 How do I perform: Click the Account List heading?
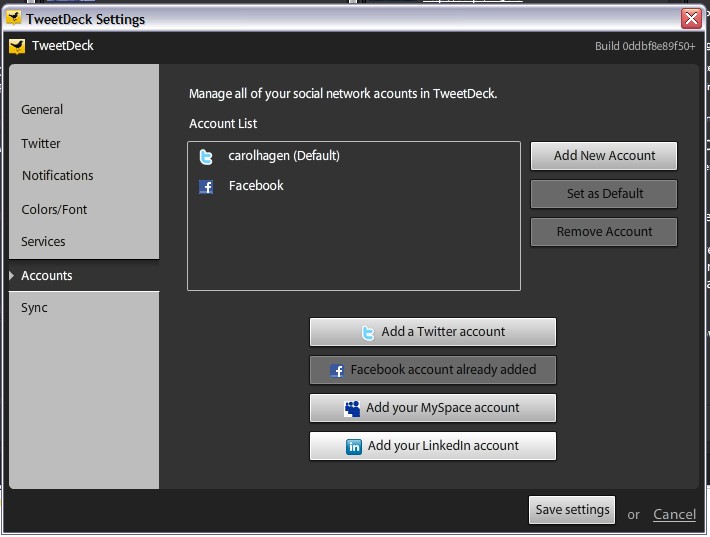(223, 124)
